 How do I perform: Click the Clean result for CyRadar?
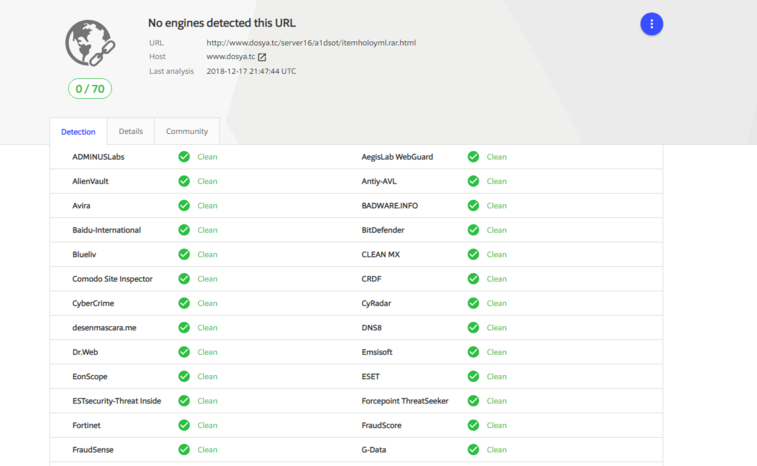tap(496, 303)
